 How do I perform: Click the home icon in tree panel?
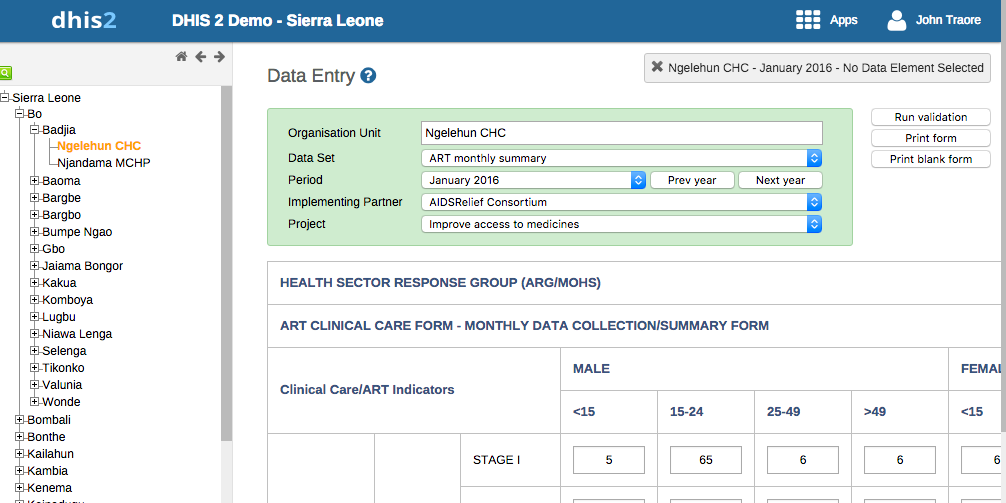[181, 57]
